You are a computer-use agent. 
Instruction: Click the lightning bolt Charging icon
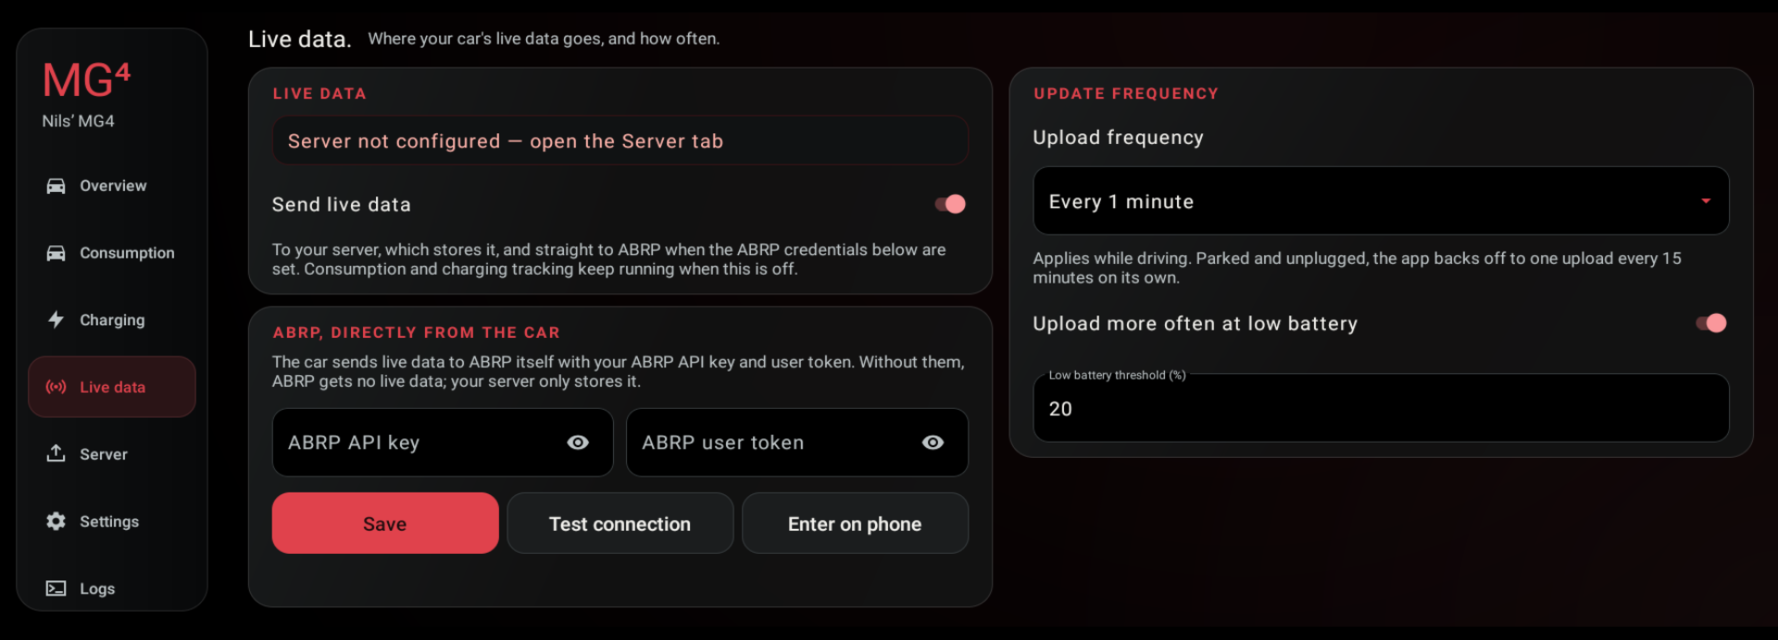pyautogui.click(x=56, y=320)
